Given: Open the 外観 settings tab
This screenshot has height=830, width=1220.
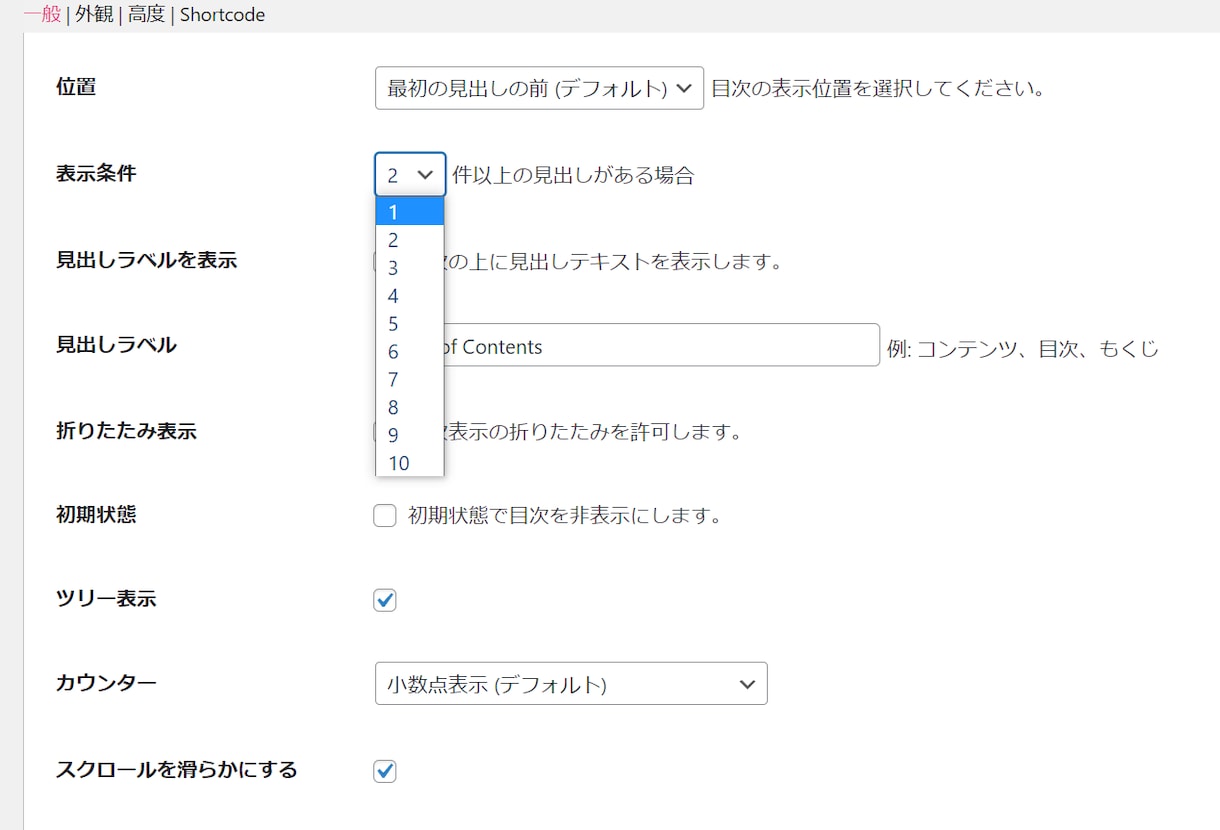Looking at the screenshot, I should [94, 15].
